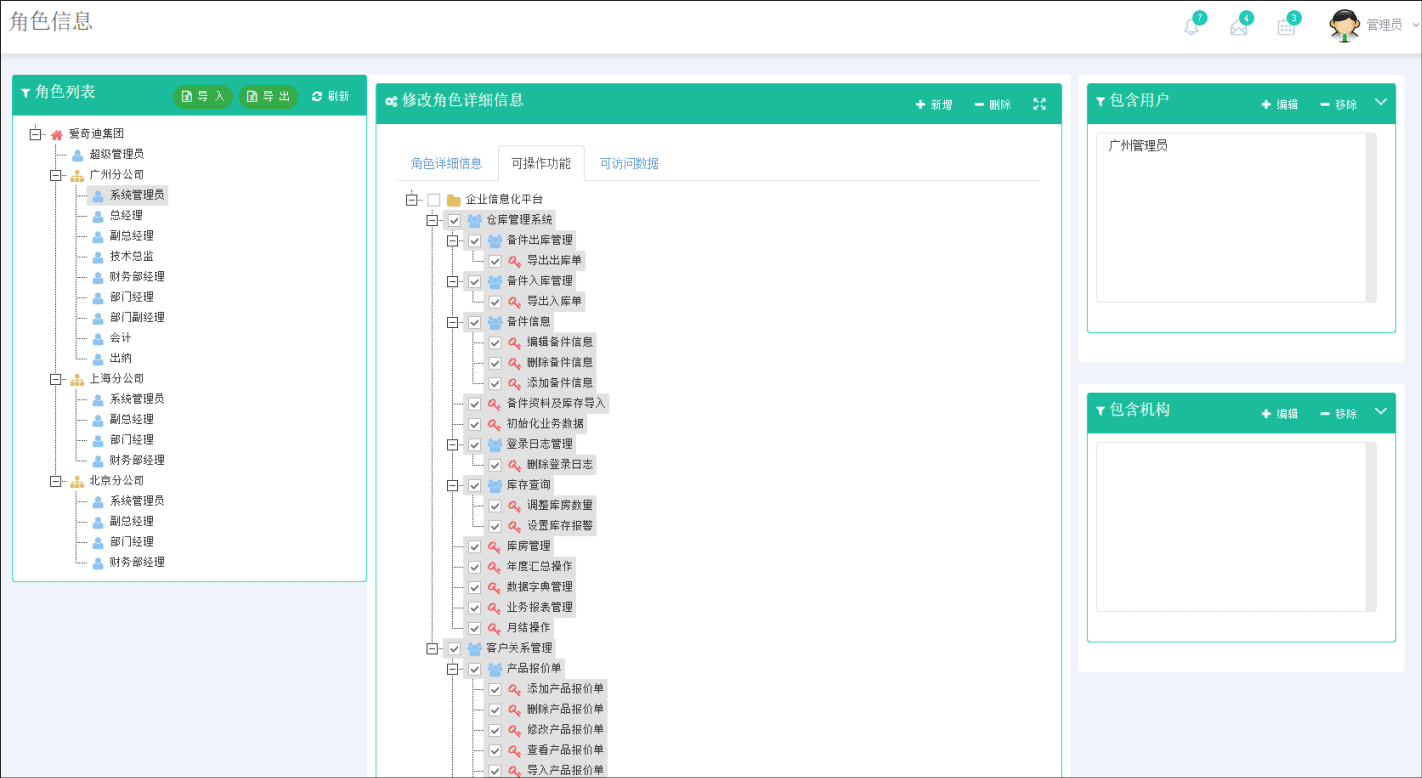
Task: Click the filter icon in 角色列表 header
Action: 26,93
